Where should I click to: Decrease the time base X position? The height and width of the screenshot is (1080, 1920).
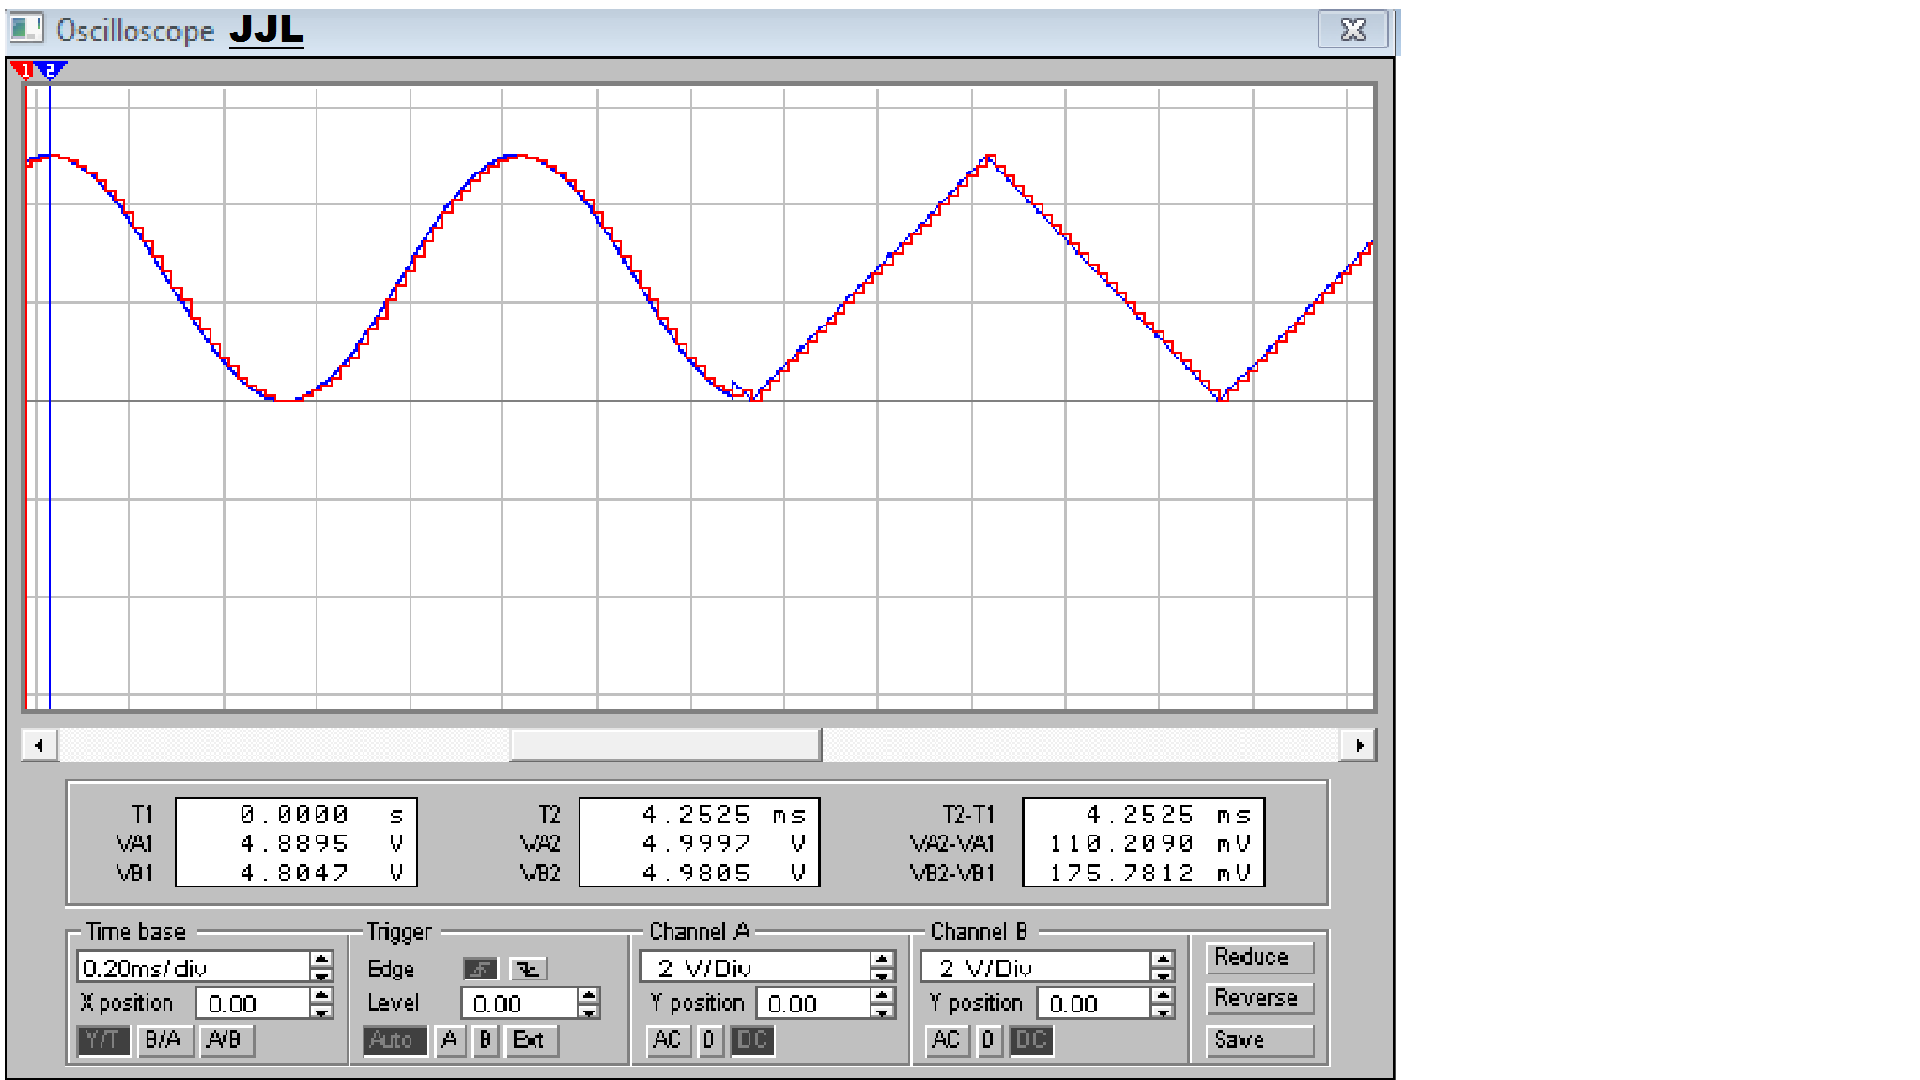click(322, 1010)
